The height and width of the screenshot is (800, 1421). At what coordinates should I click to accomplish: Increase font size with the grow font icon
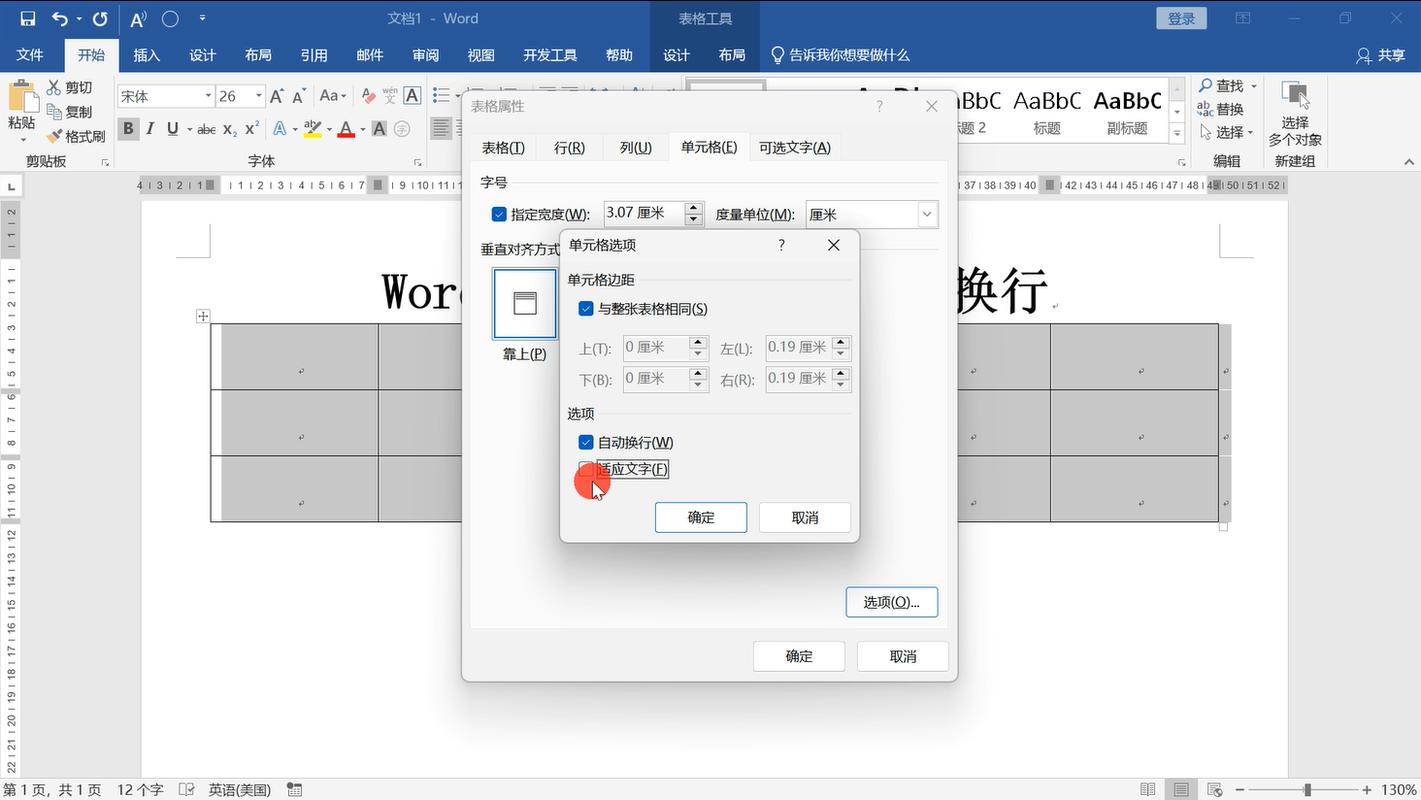pos(277,96)
